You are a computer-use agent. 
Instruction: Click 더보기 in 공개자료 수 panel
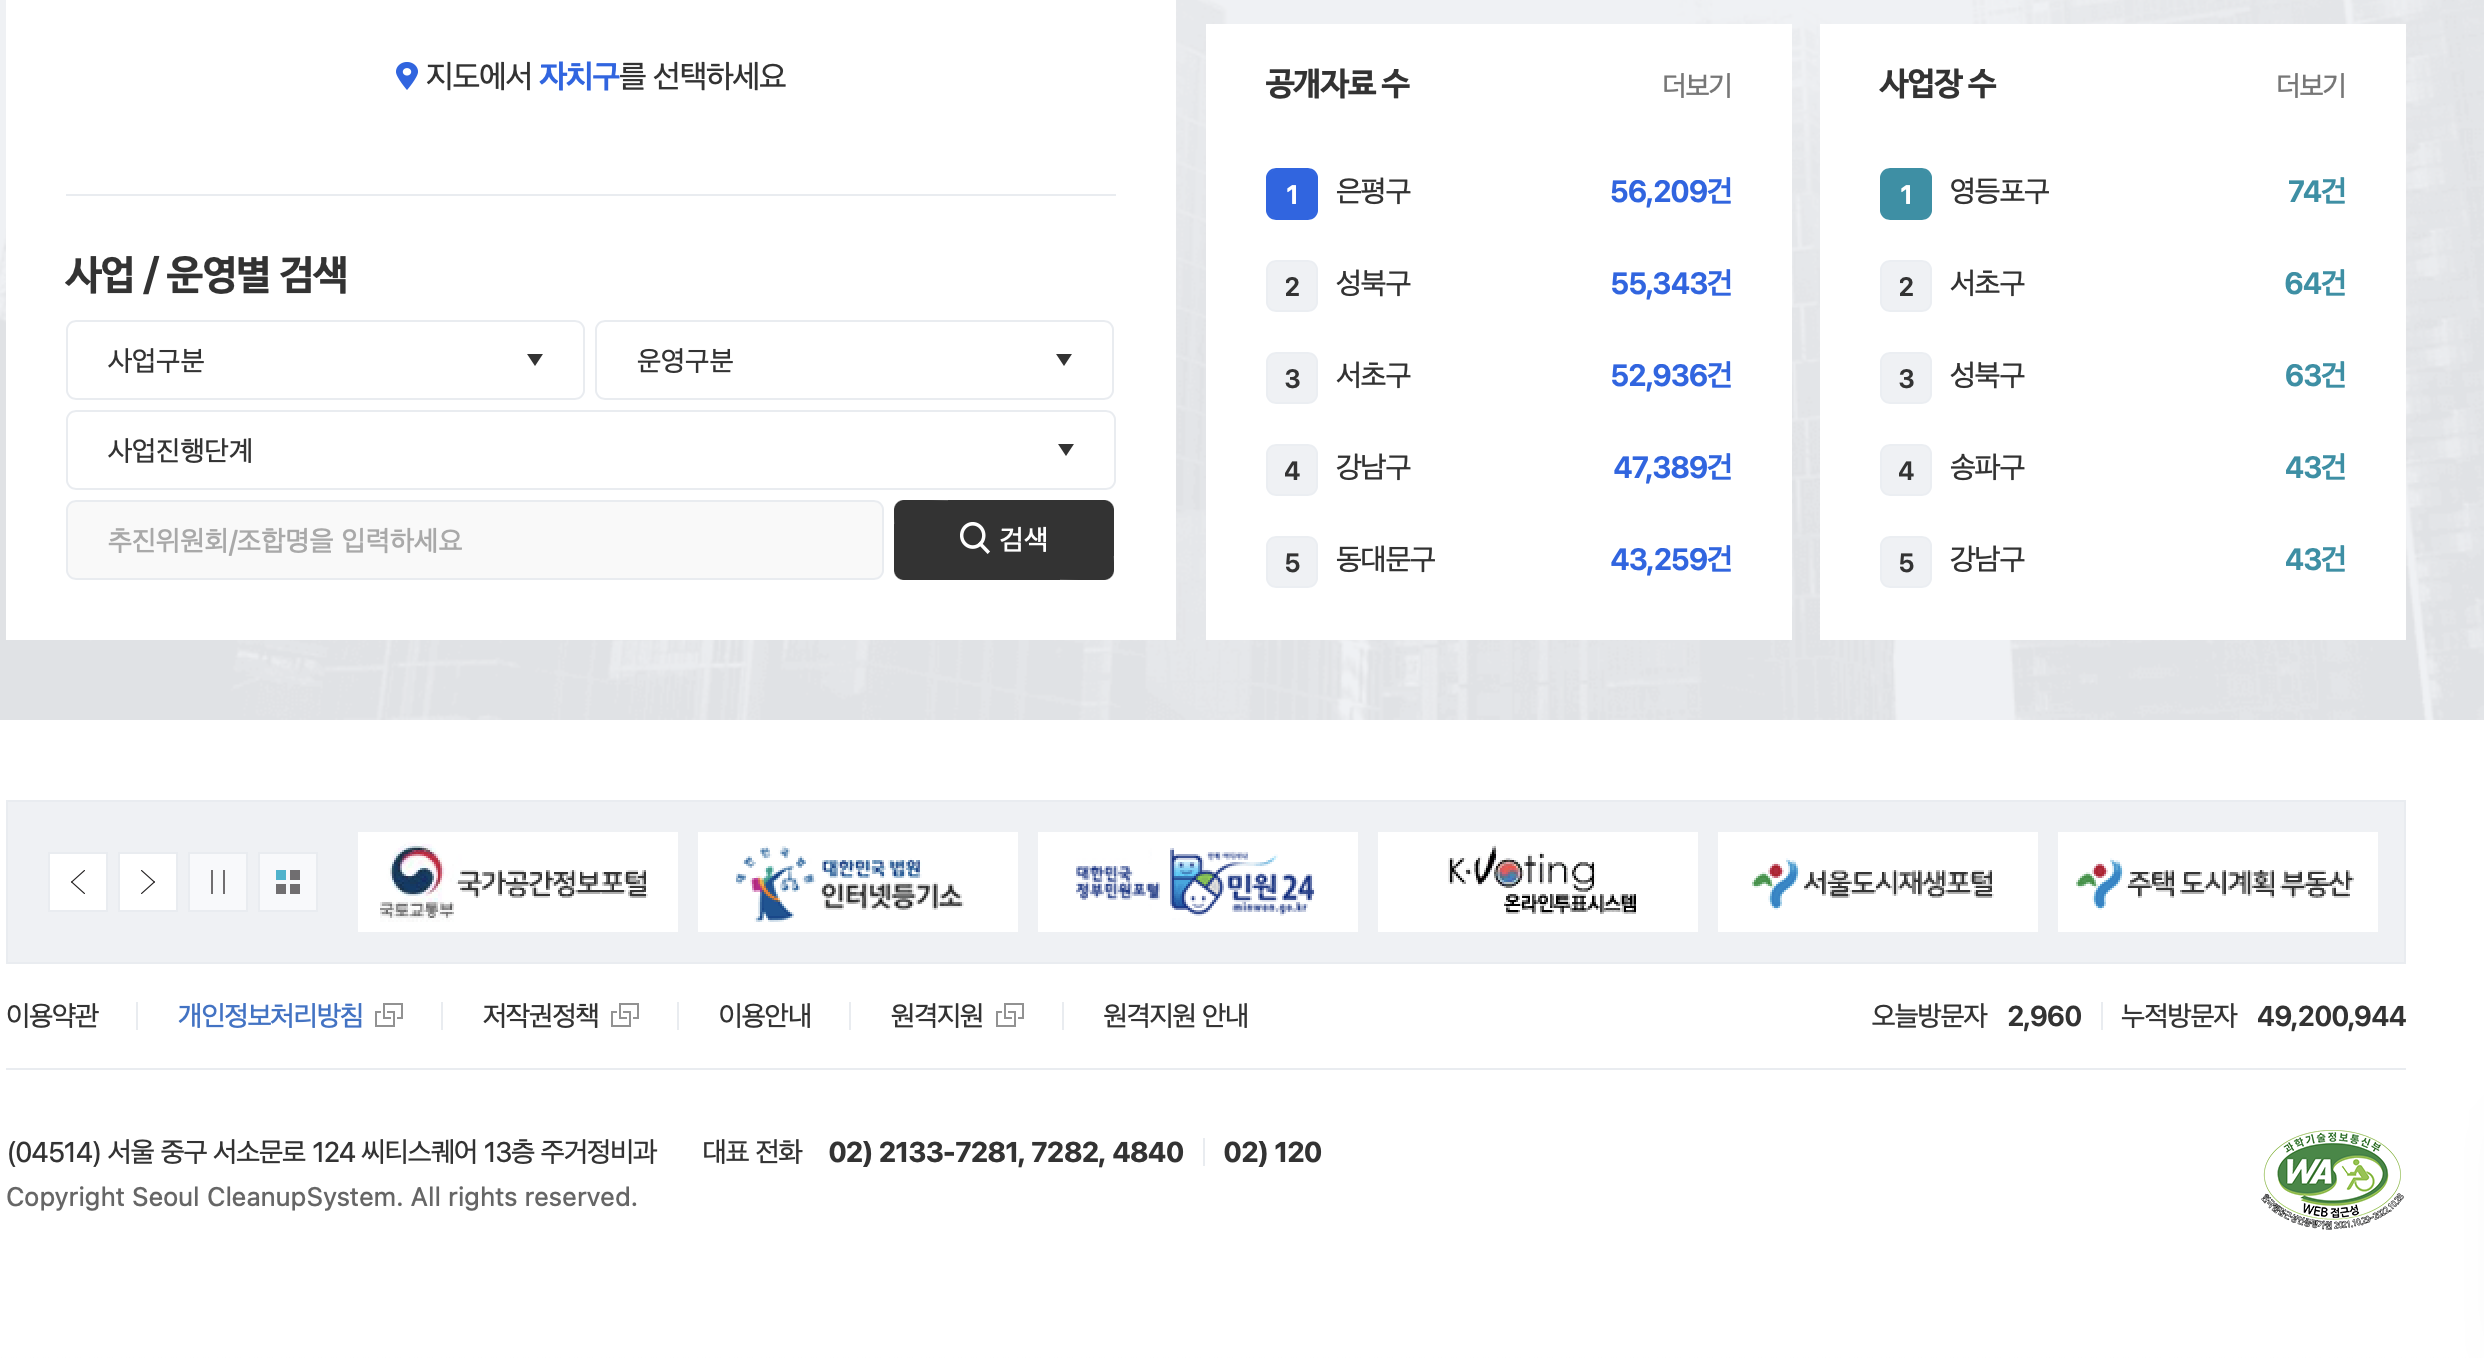pyautogui.click(x=1696, y=85)
